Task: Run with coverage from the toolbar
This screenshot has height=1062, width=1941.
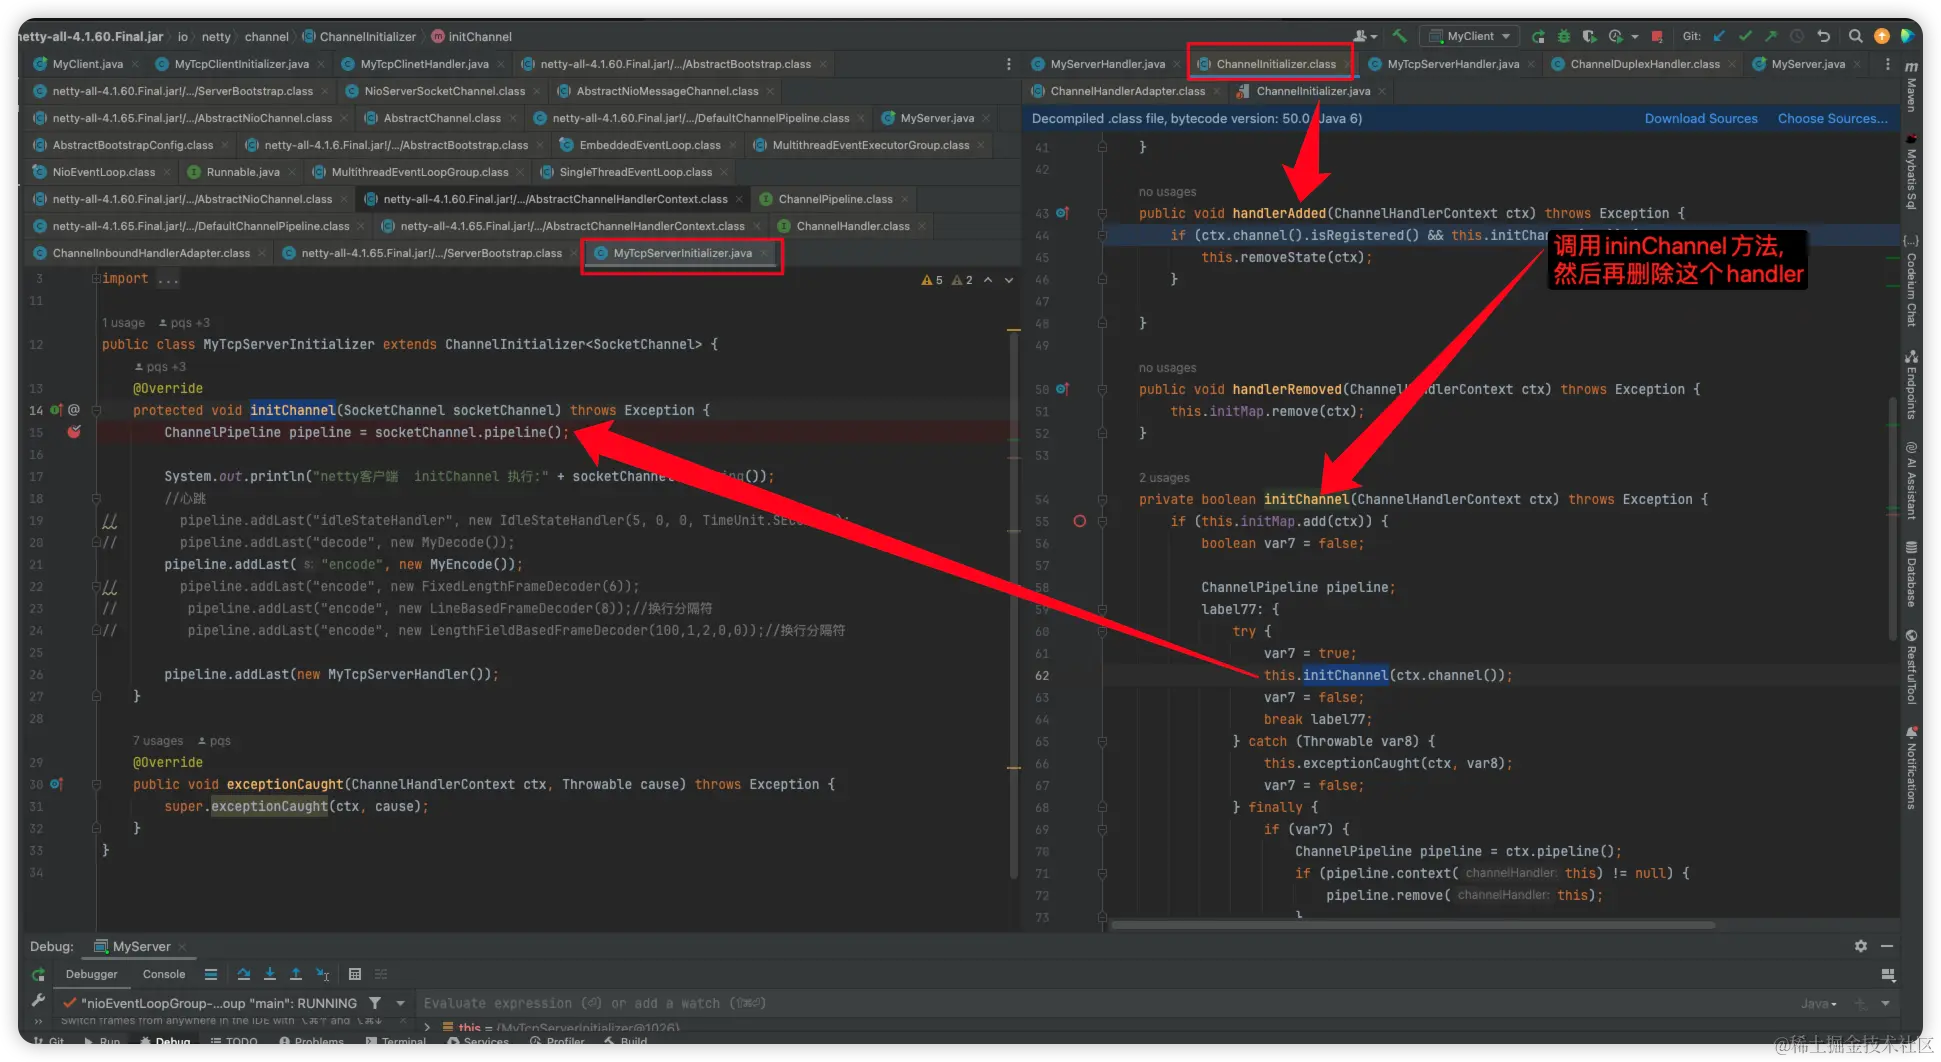Action: [x=1589, y=36]
